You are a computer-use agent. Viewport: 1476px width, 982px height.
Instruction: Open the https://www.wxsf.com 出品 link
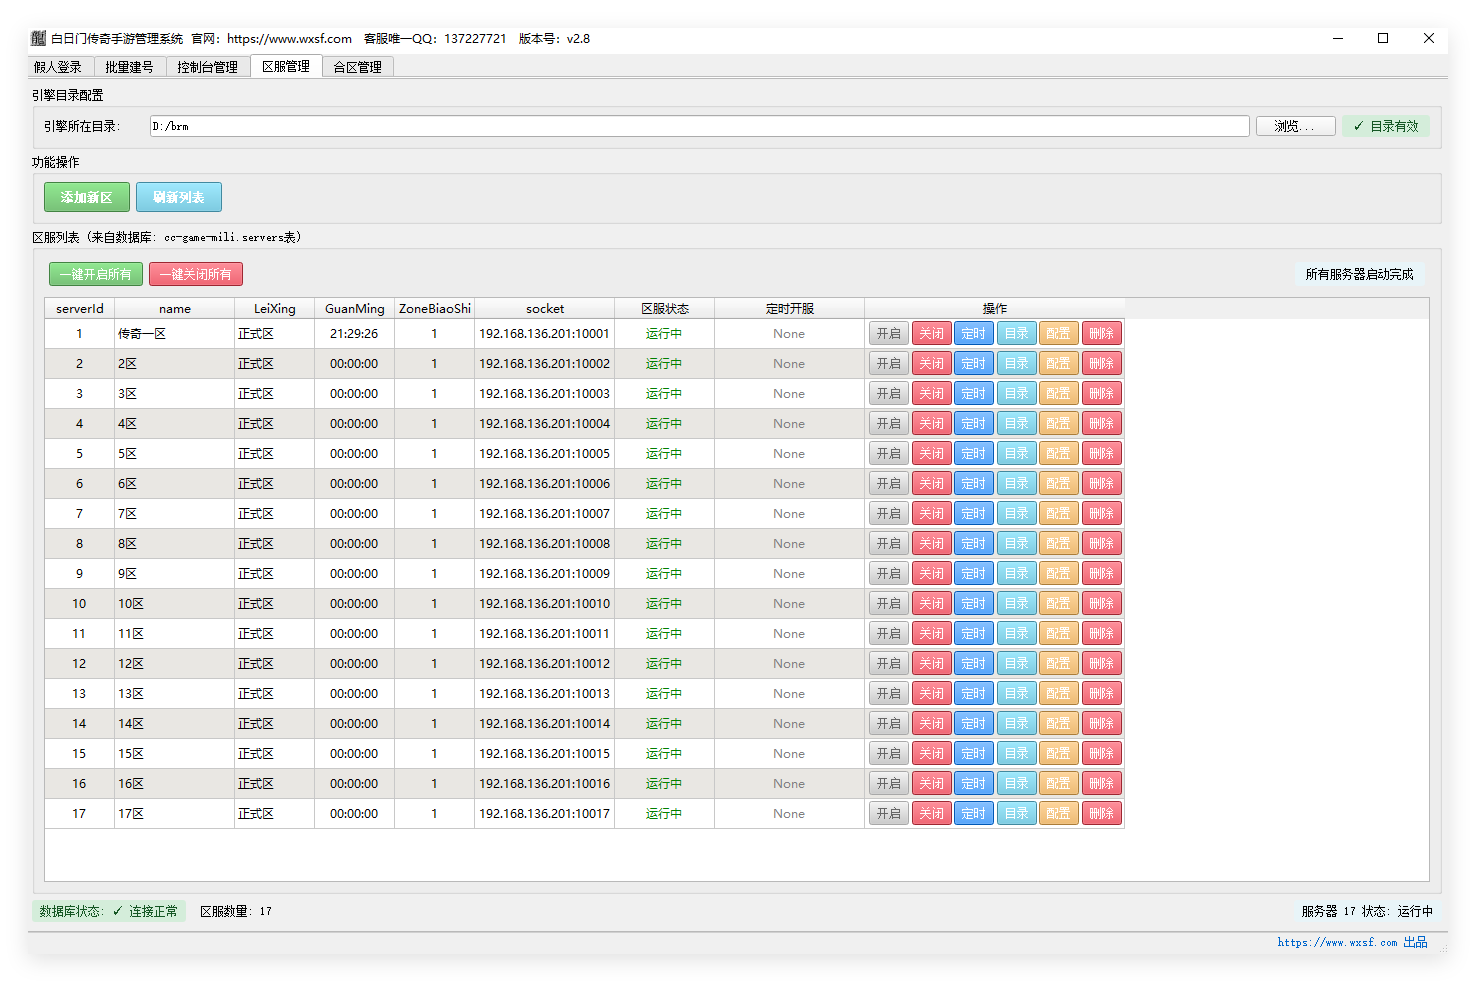pyautogui.click(x=1352, y=942)
